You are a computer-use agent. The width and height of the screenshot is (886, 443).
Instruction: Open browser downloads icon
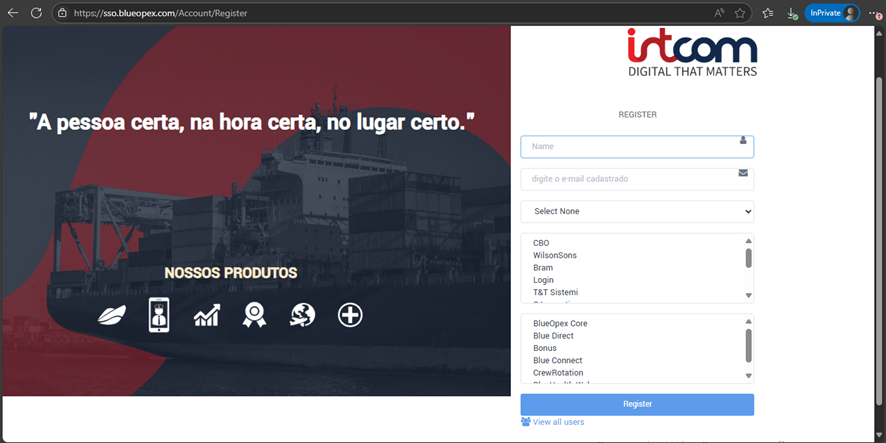coord(792,13)
